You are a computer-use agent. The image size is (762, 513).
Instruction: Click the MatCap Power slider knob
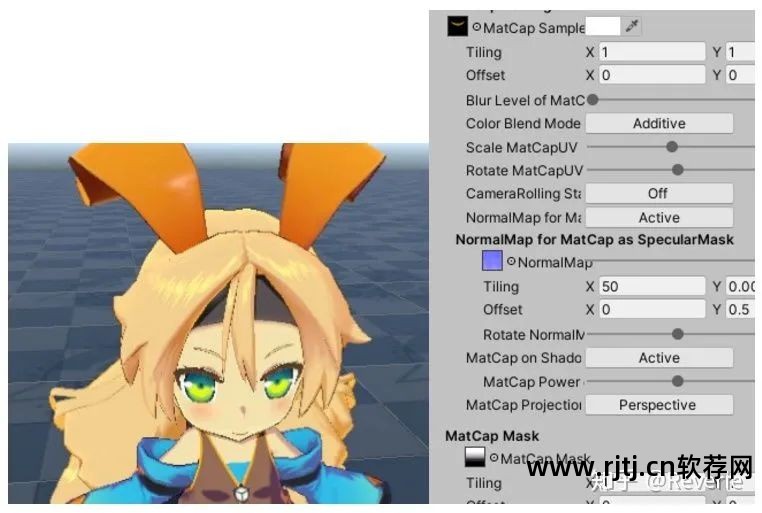[x=678, y=381]
